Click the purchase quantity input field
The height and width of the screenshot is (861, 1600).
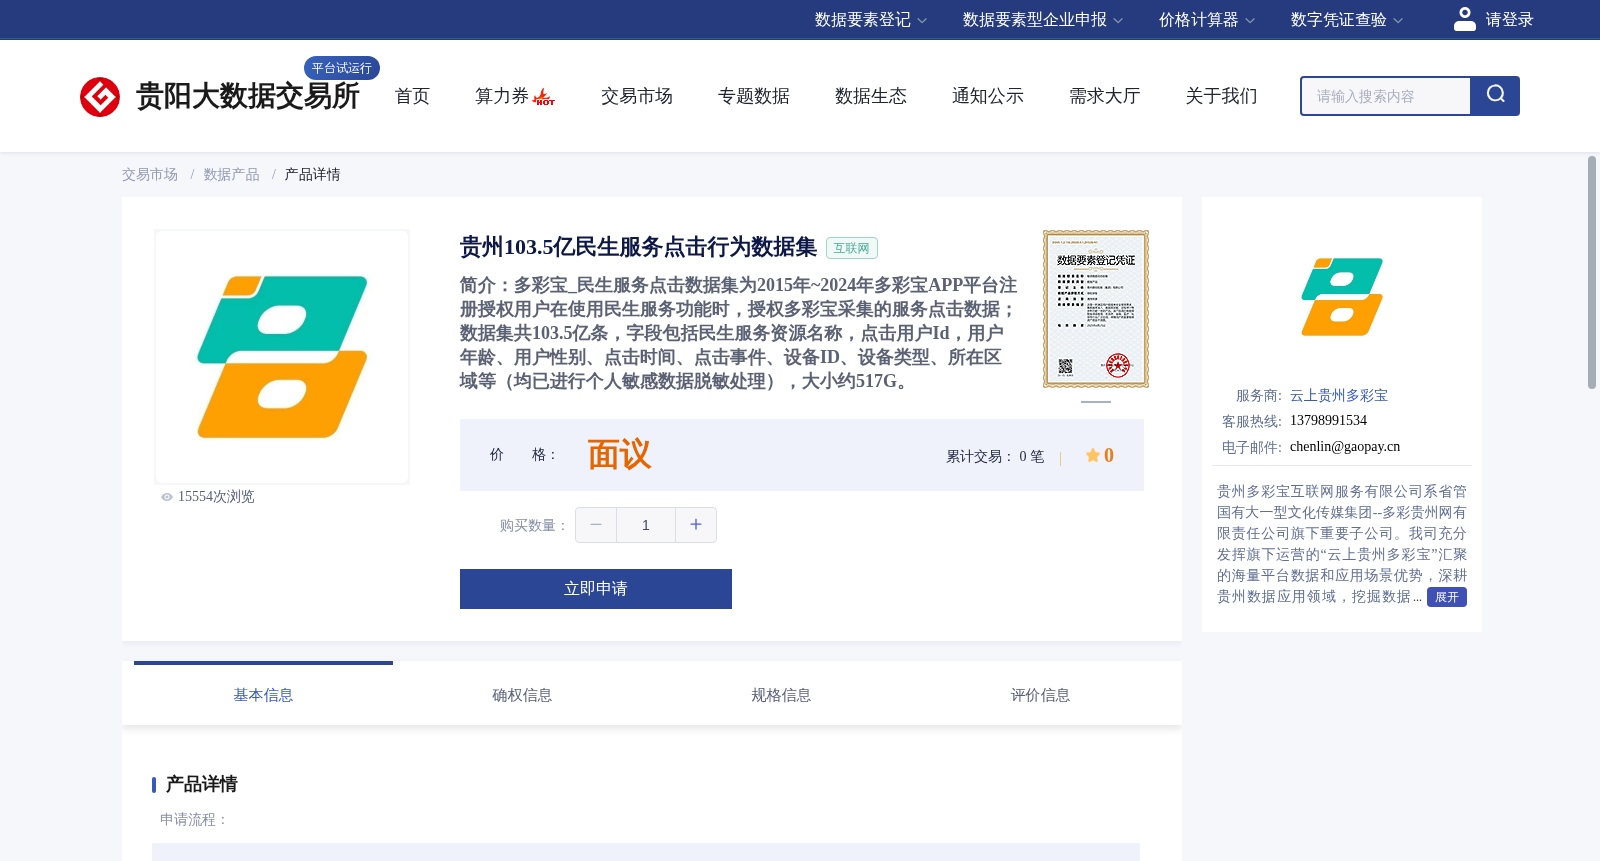pyautogui.click(x=646, y=525)
